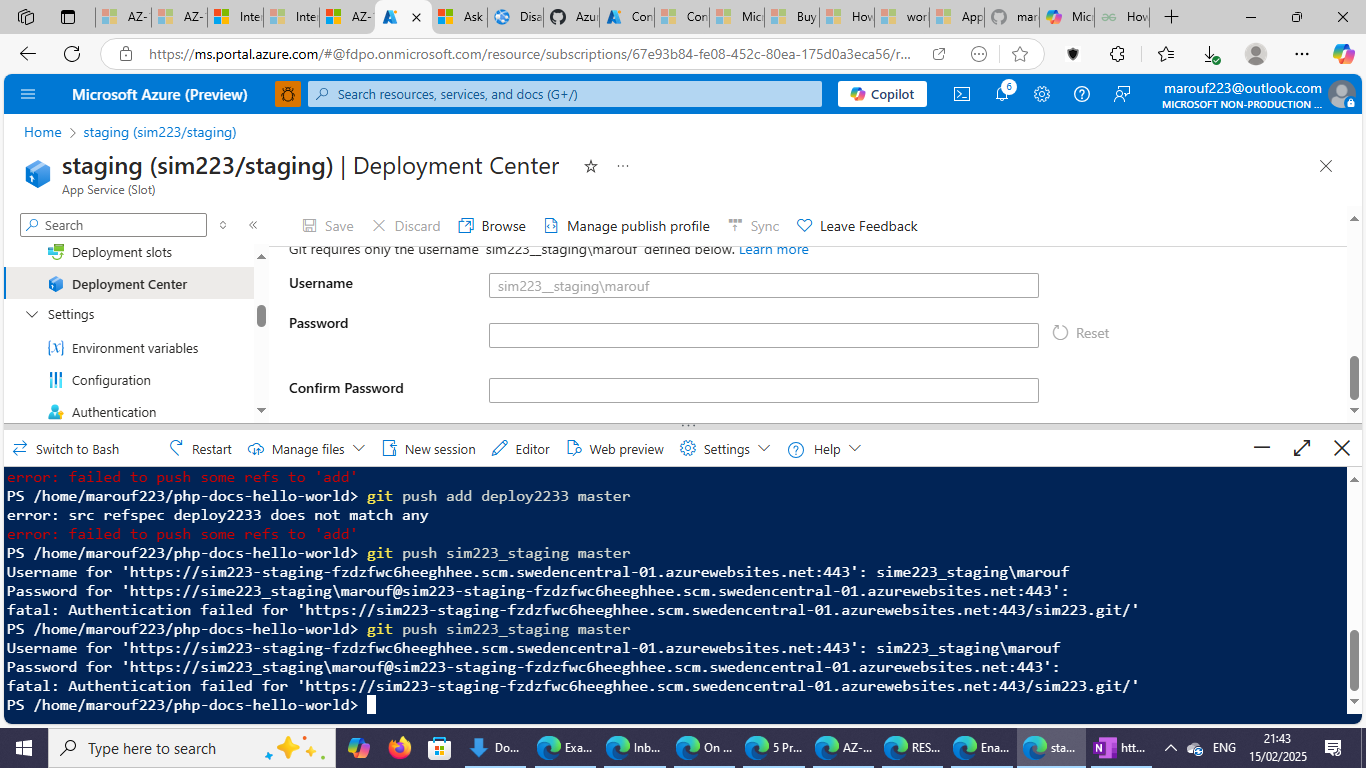Image resolution: width=1366 pixels, height=768 pixels.
Task: Click the Password field
Action: 764,335
